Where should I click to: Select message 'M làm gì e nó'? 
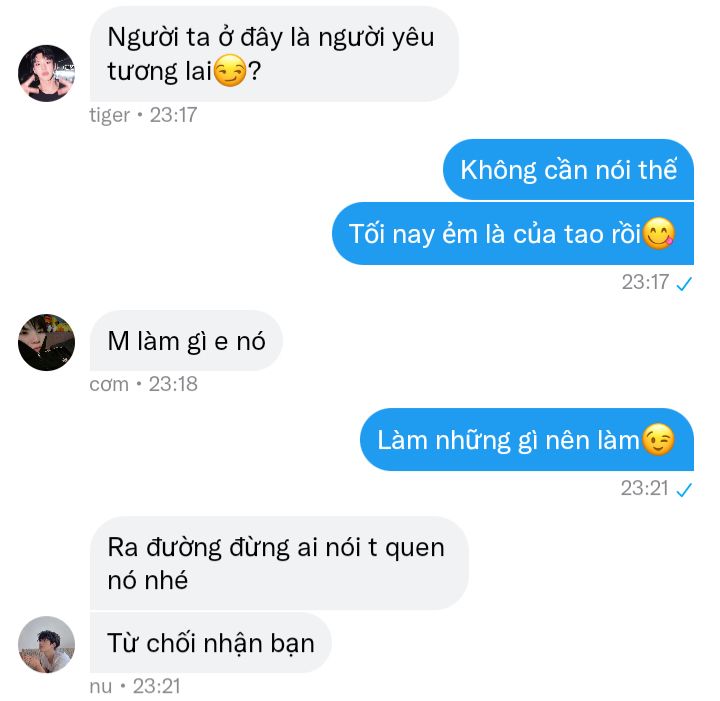186,341
